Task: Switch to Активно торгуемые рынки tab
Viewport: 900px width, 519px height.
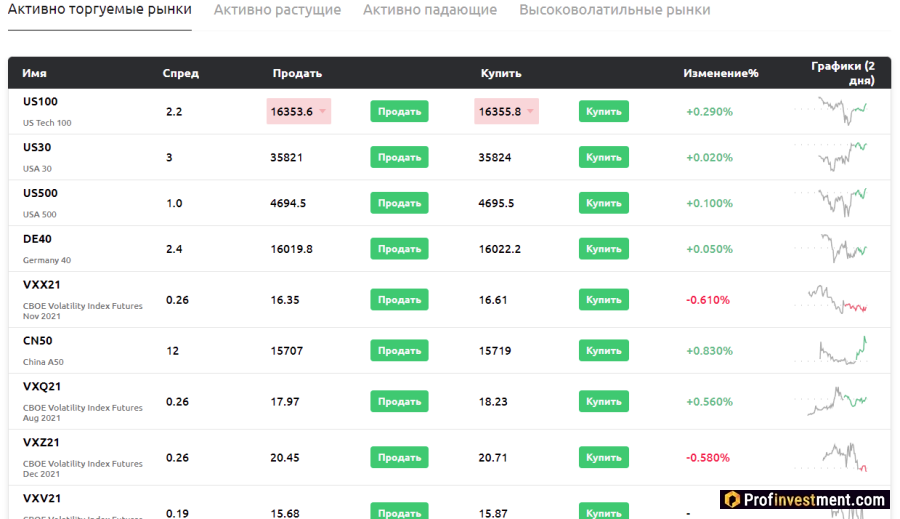Action: coord(100,10)
